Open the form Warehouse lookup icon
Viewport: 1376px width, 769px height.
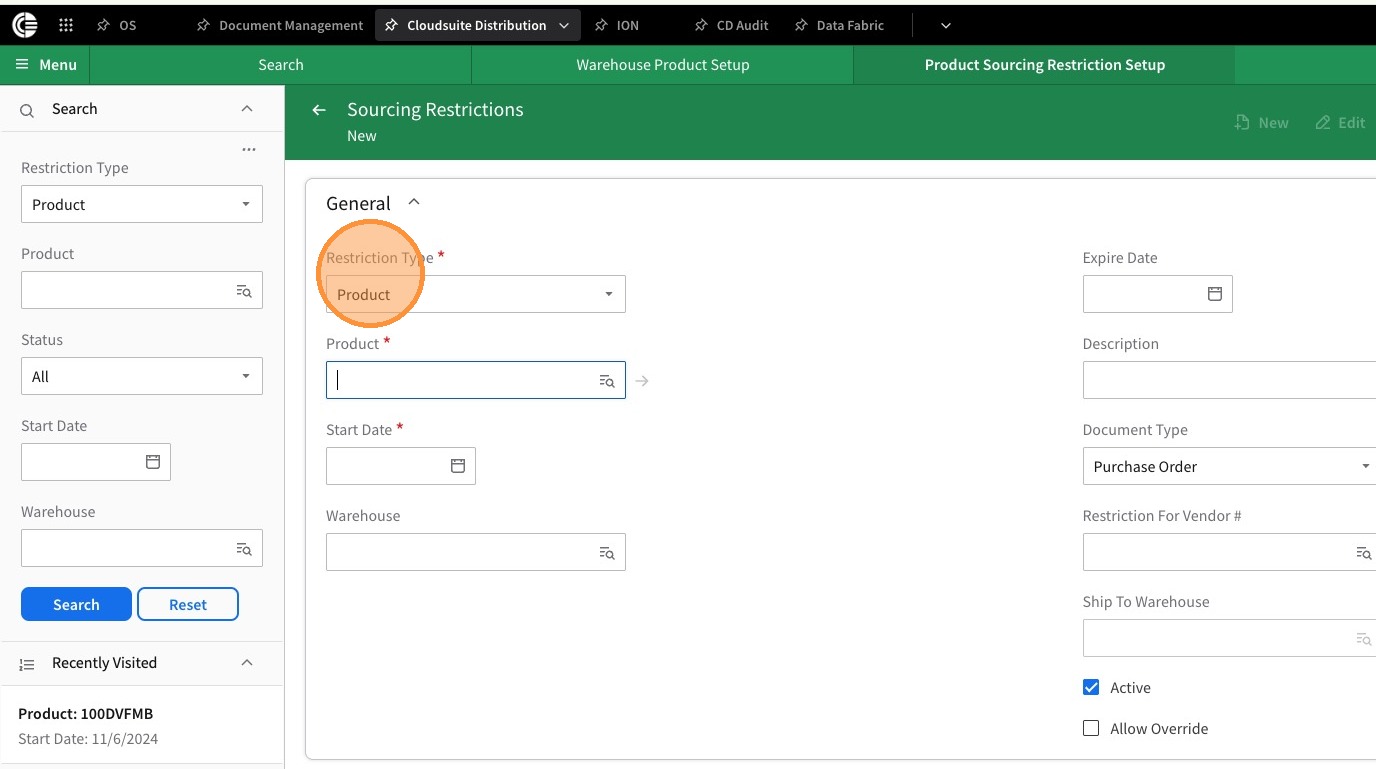tap(607, 553)
